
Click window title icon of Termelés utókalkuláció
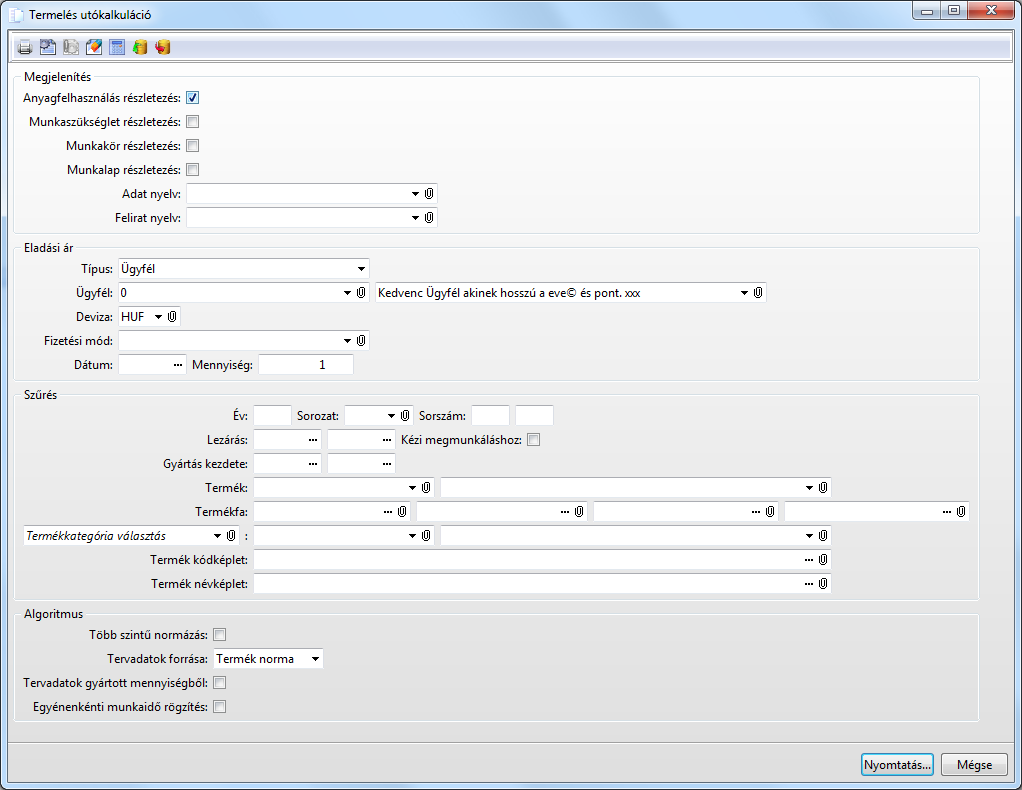pyautogui.click(x=16, y=14)
